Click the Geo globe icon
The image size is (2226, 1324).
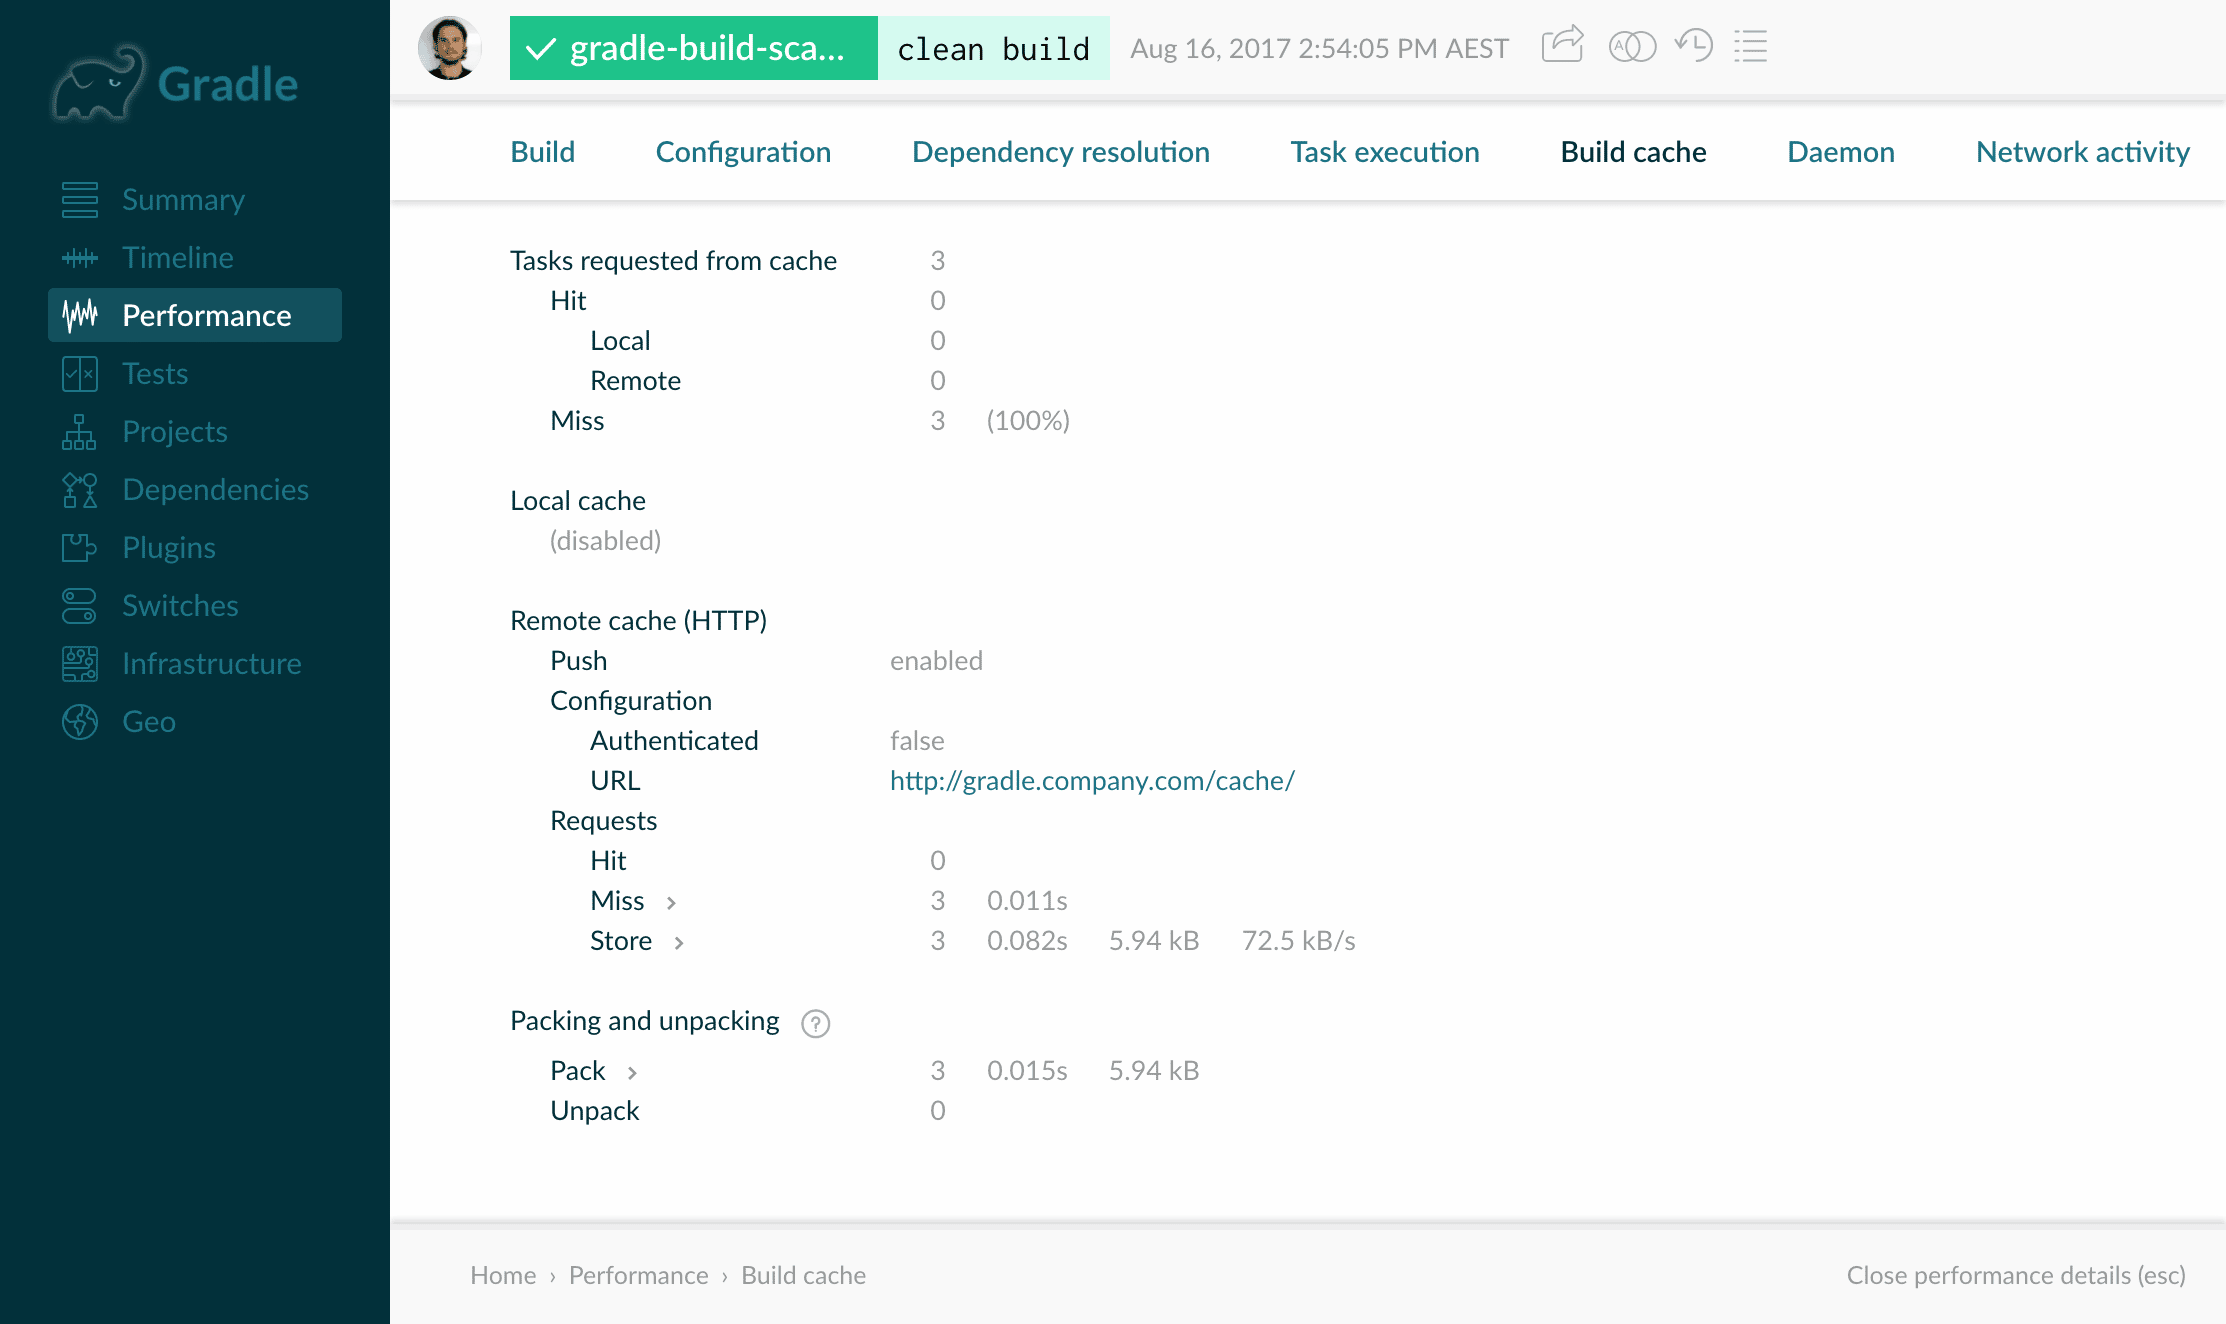click(x=80, y=722)
